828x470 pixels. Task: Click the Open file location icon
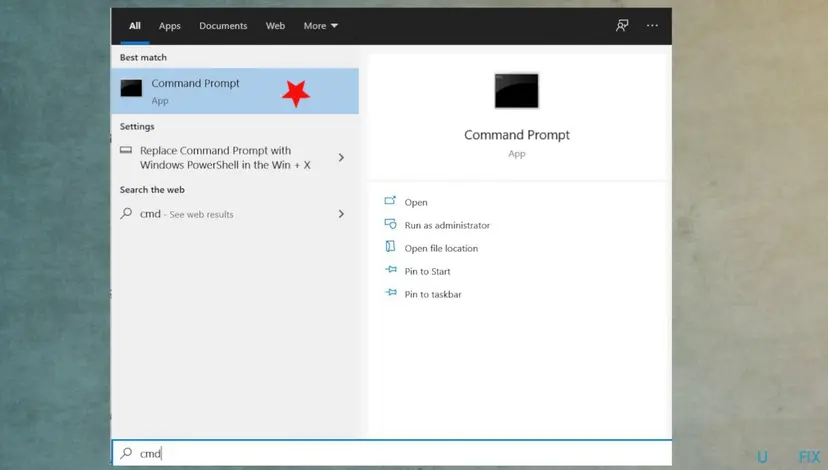click(x=390, y=247)
